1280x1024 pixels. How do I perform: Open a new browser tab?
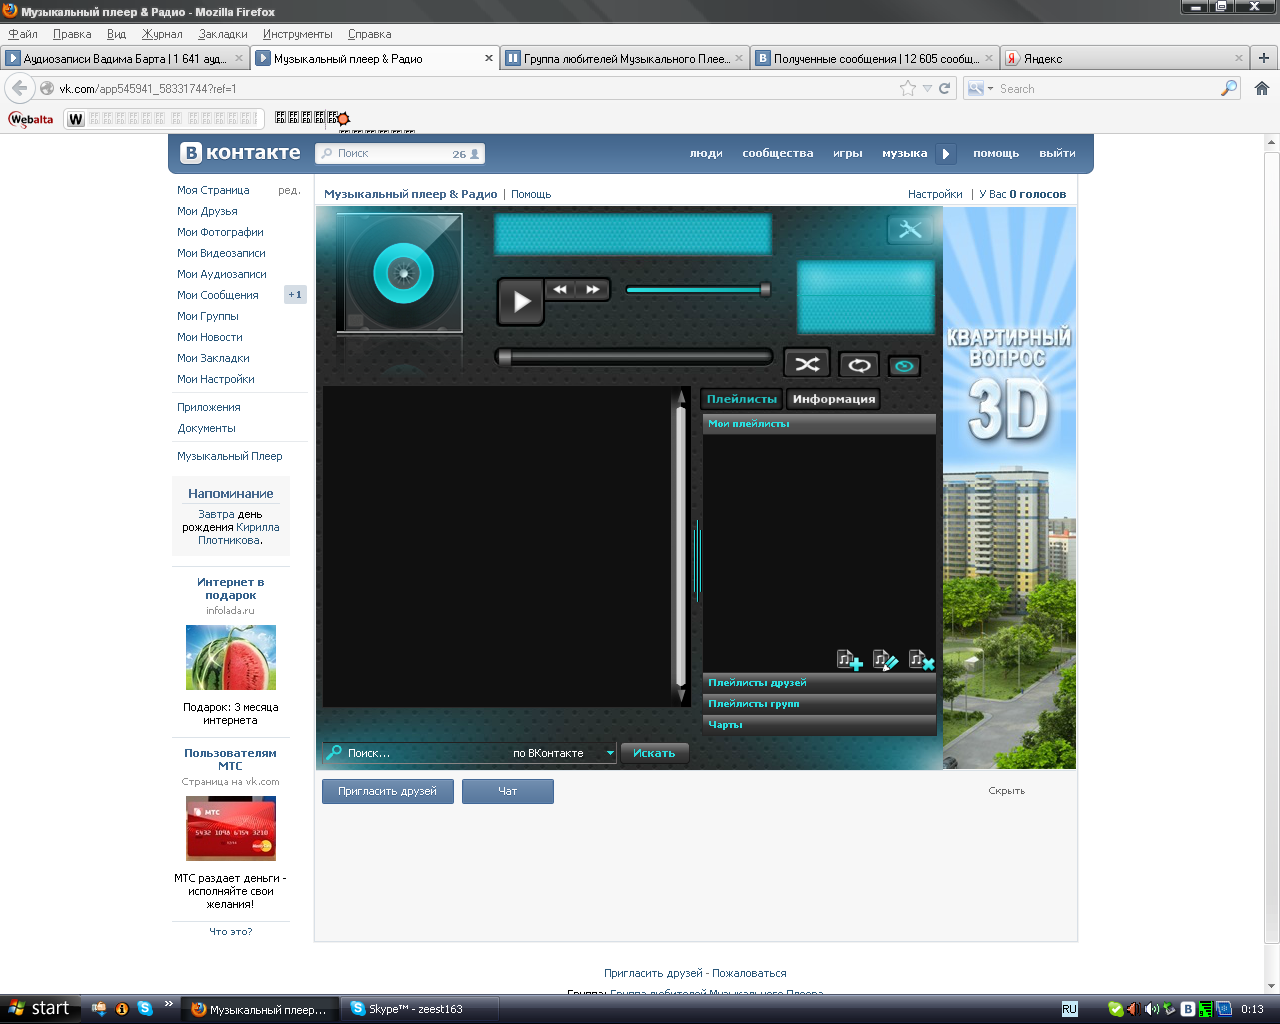pos(1264,58)
